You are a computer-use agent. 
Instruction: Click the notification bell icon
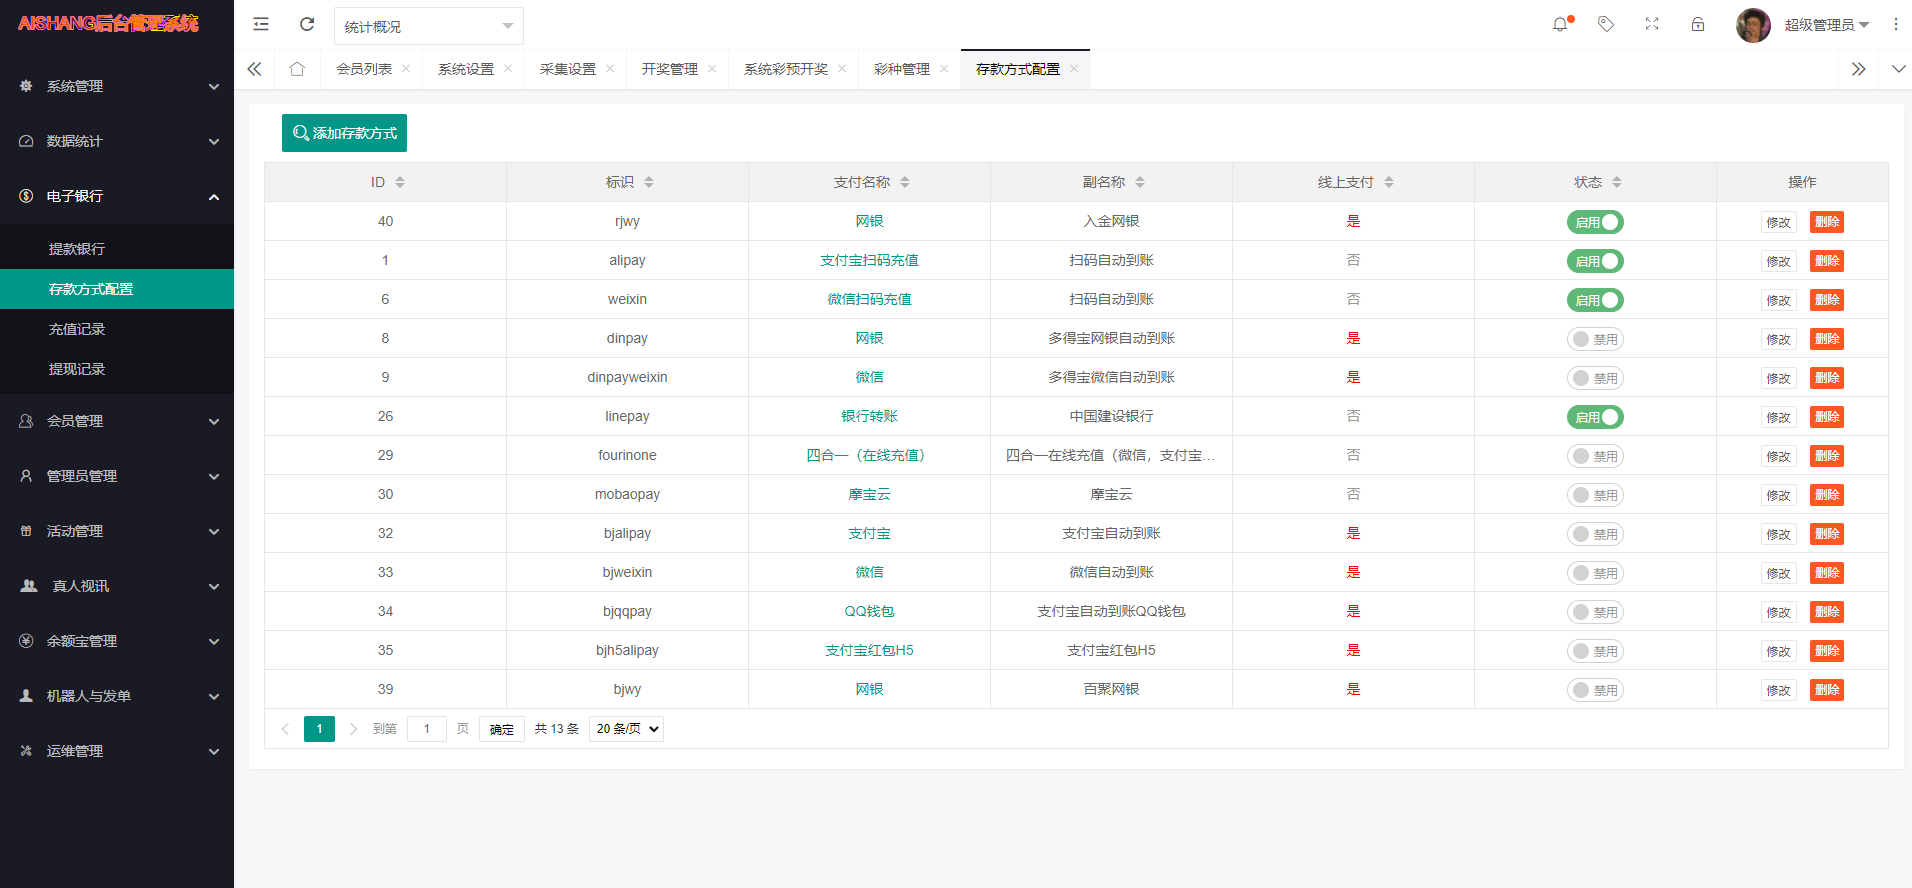[1560, 24]
